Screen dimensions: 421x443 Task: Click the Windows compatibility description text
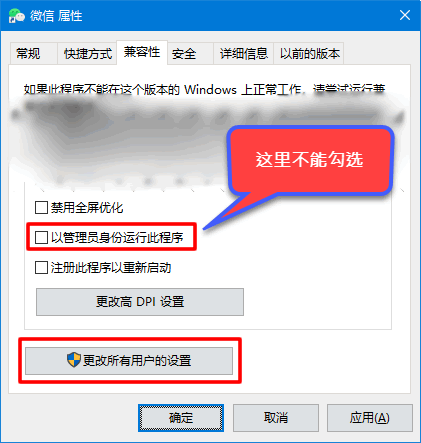[x=205, y=89]
